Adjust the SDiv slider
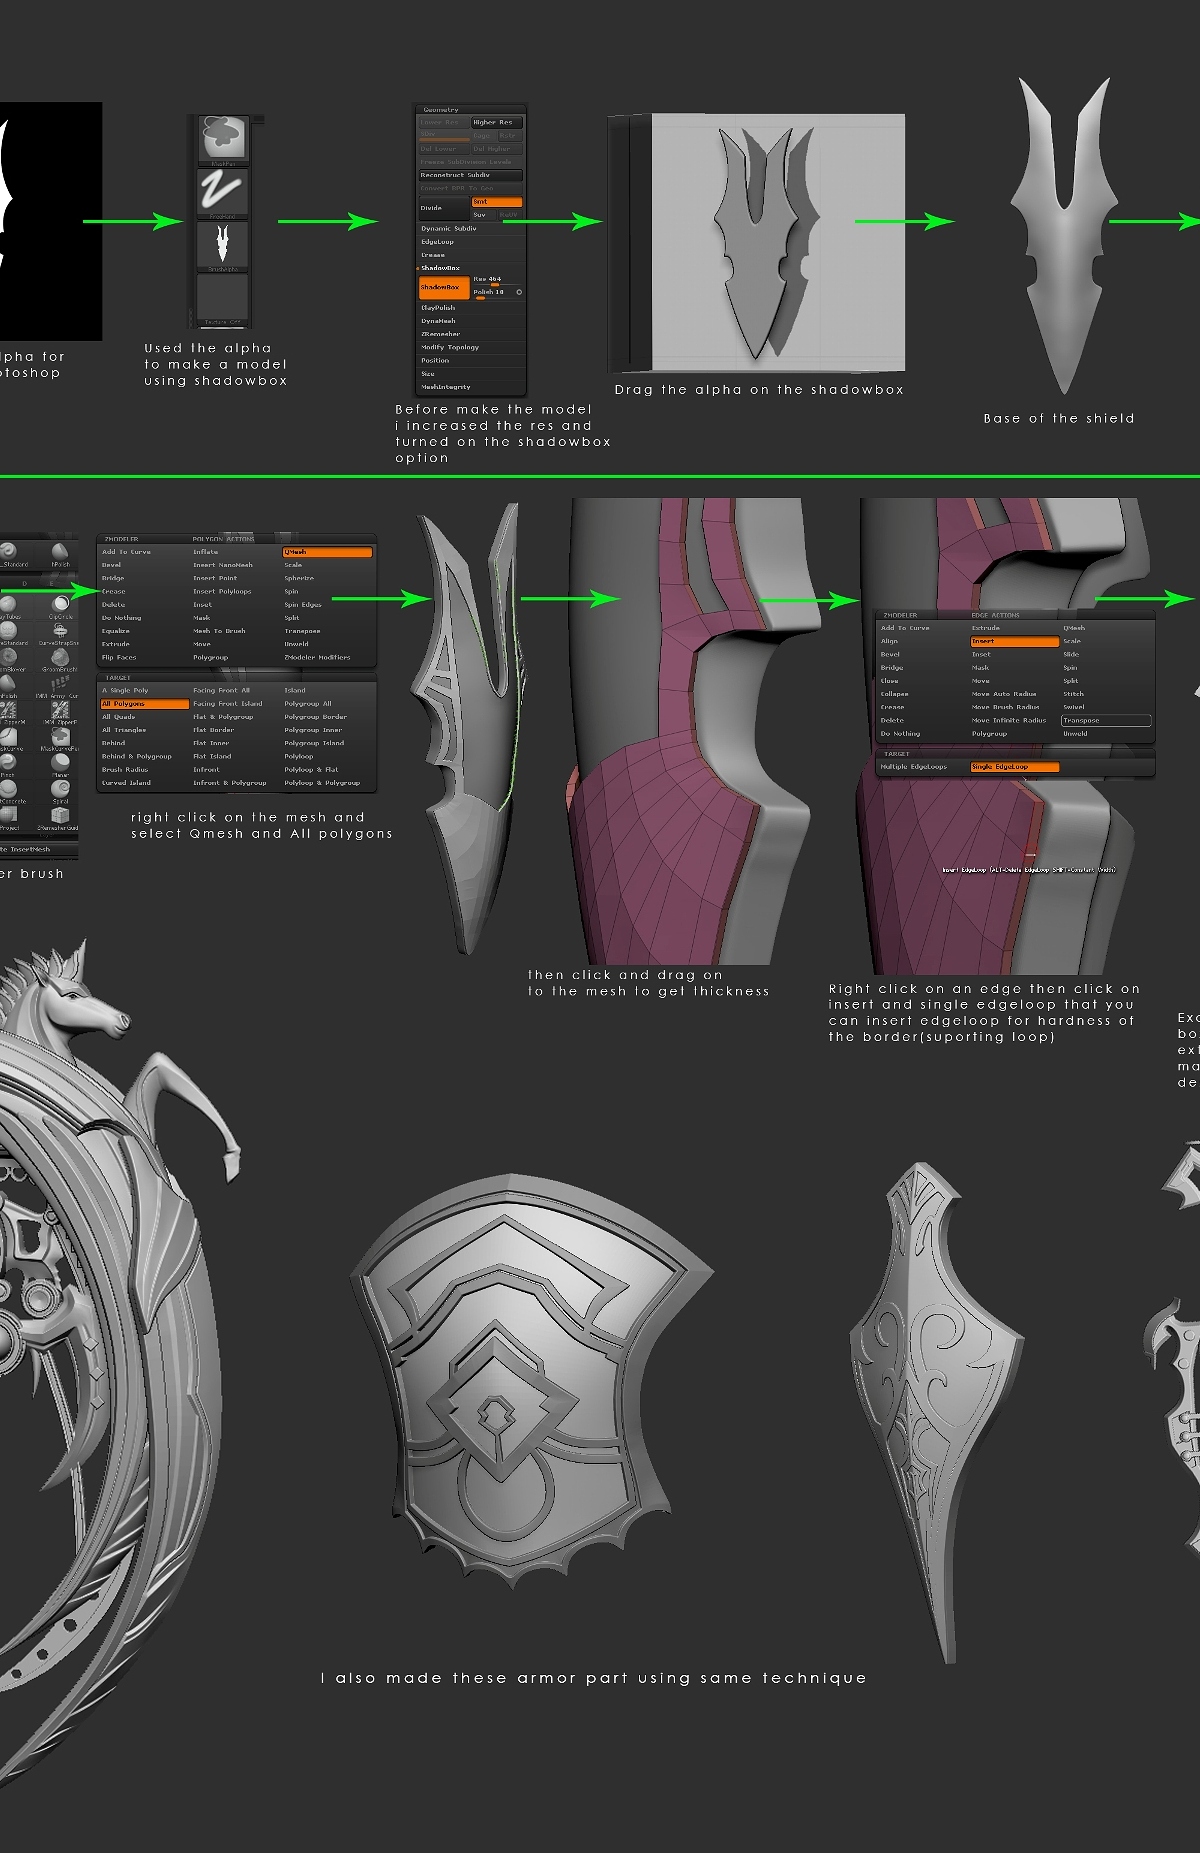 (443, 135)
